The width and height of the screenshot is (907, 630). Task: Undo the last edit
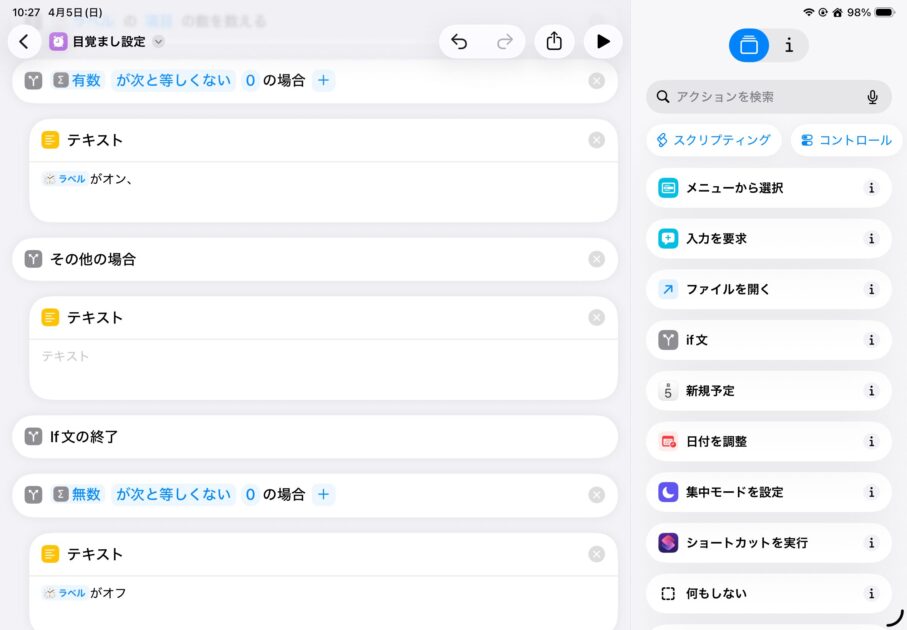pyautogui.click(x=459, y=41)
